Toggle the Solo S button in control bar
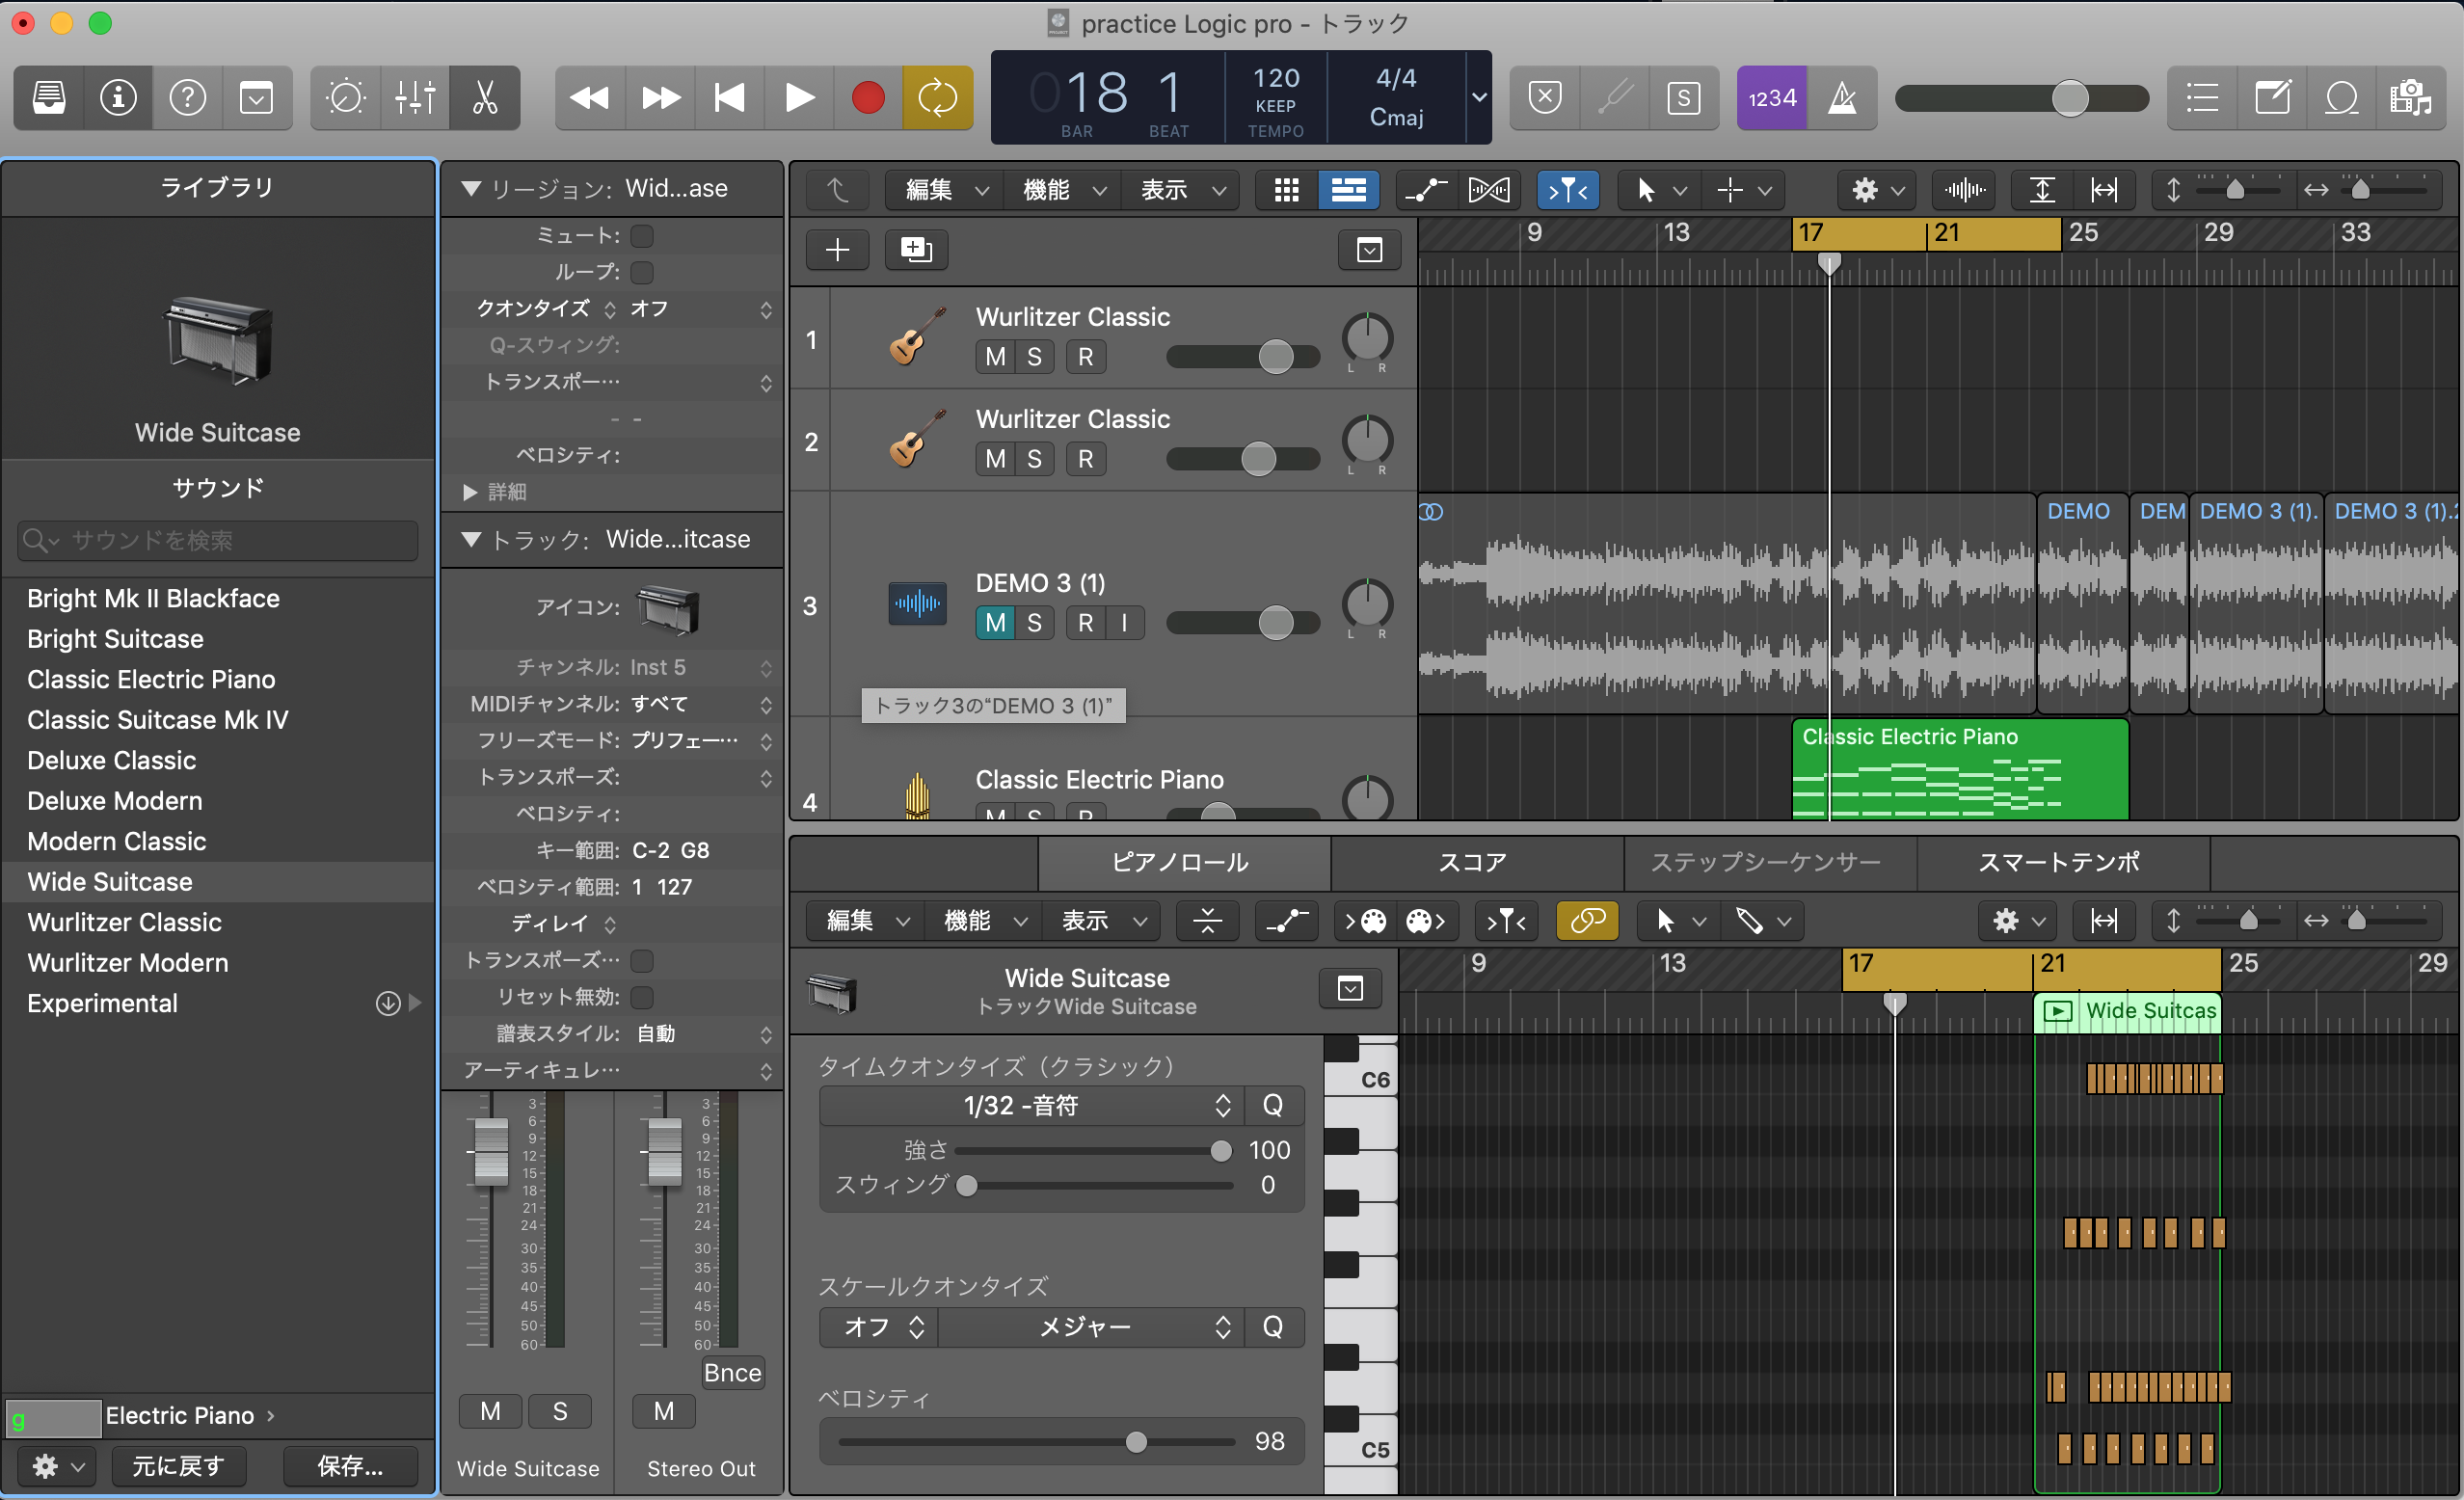The image size is (2464, 1500). click(1684, 98)
